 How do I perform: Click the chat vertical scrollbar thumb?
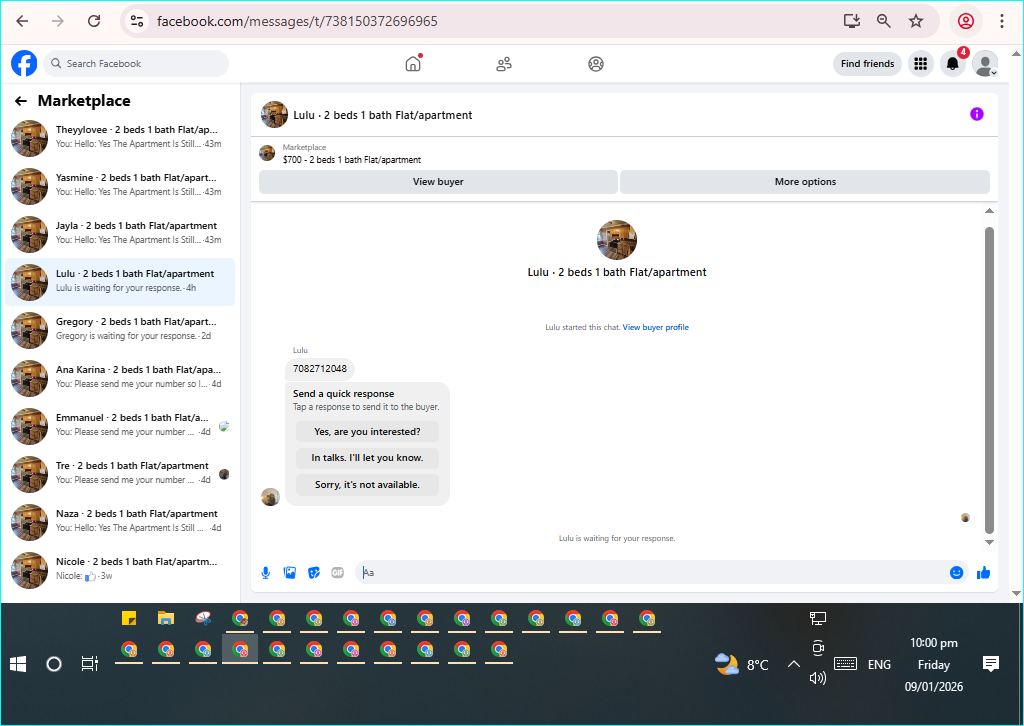point(989,380)
